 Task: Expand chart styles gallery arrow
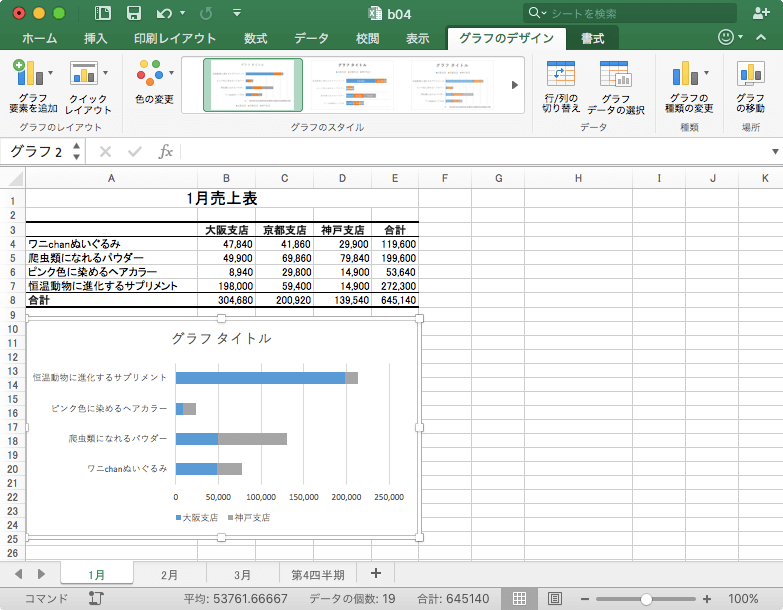pos(515,85)
